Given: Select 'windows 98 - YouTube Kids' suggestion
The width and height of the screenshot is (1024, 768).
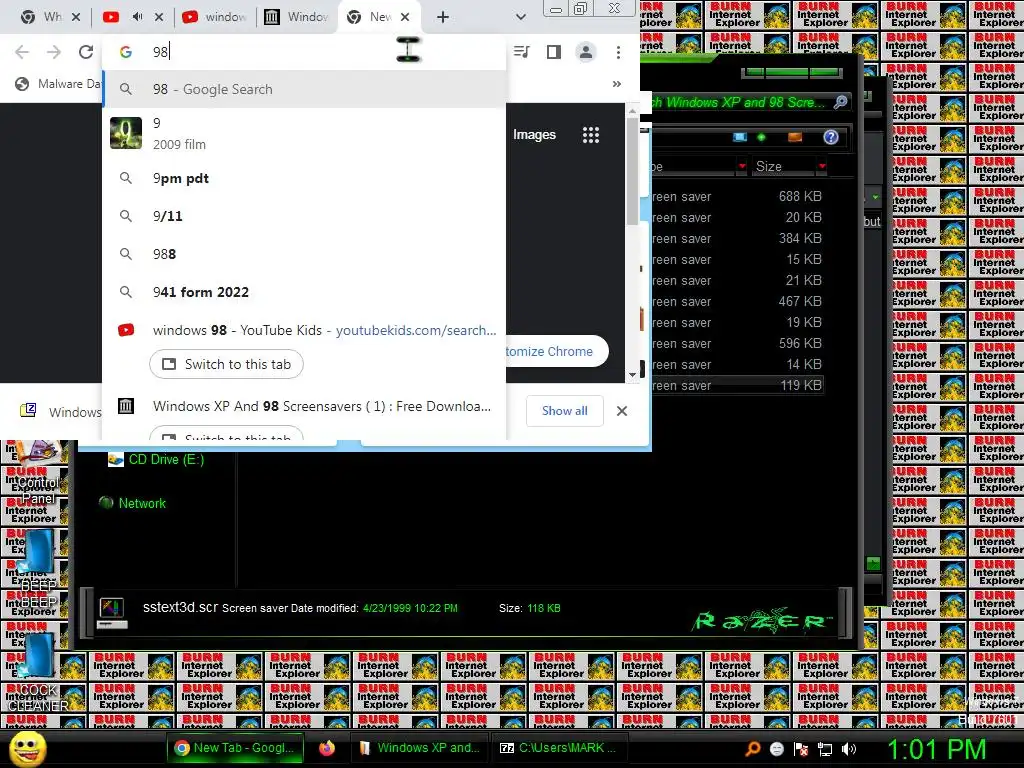Looking at the screenshot, I should [305, 330].
